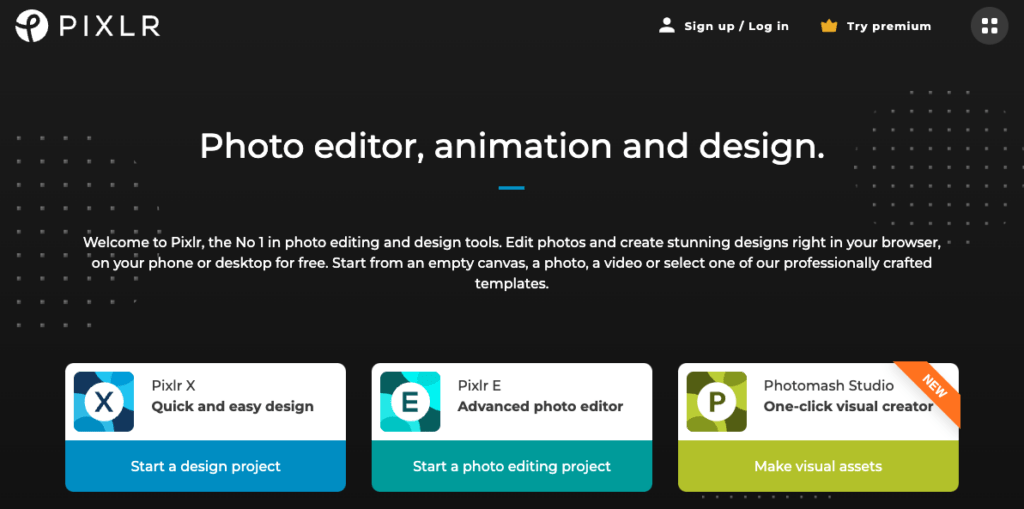The width and height of the screenshot is (1024, 509).
Task: Click the PIXLR wordmark text
Action: pos(109,26)
